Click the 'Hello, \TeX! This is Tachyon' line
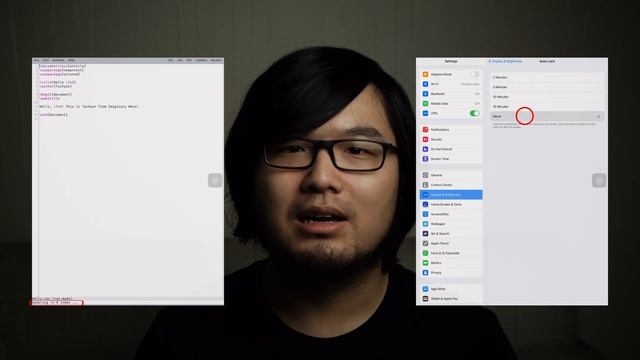 tap(89, 107)
